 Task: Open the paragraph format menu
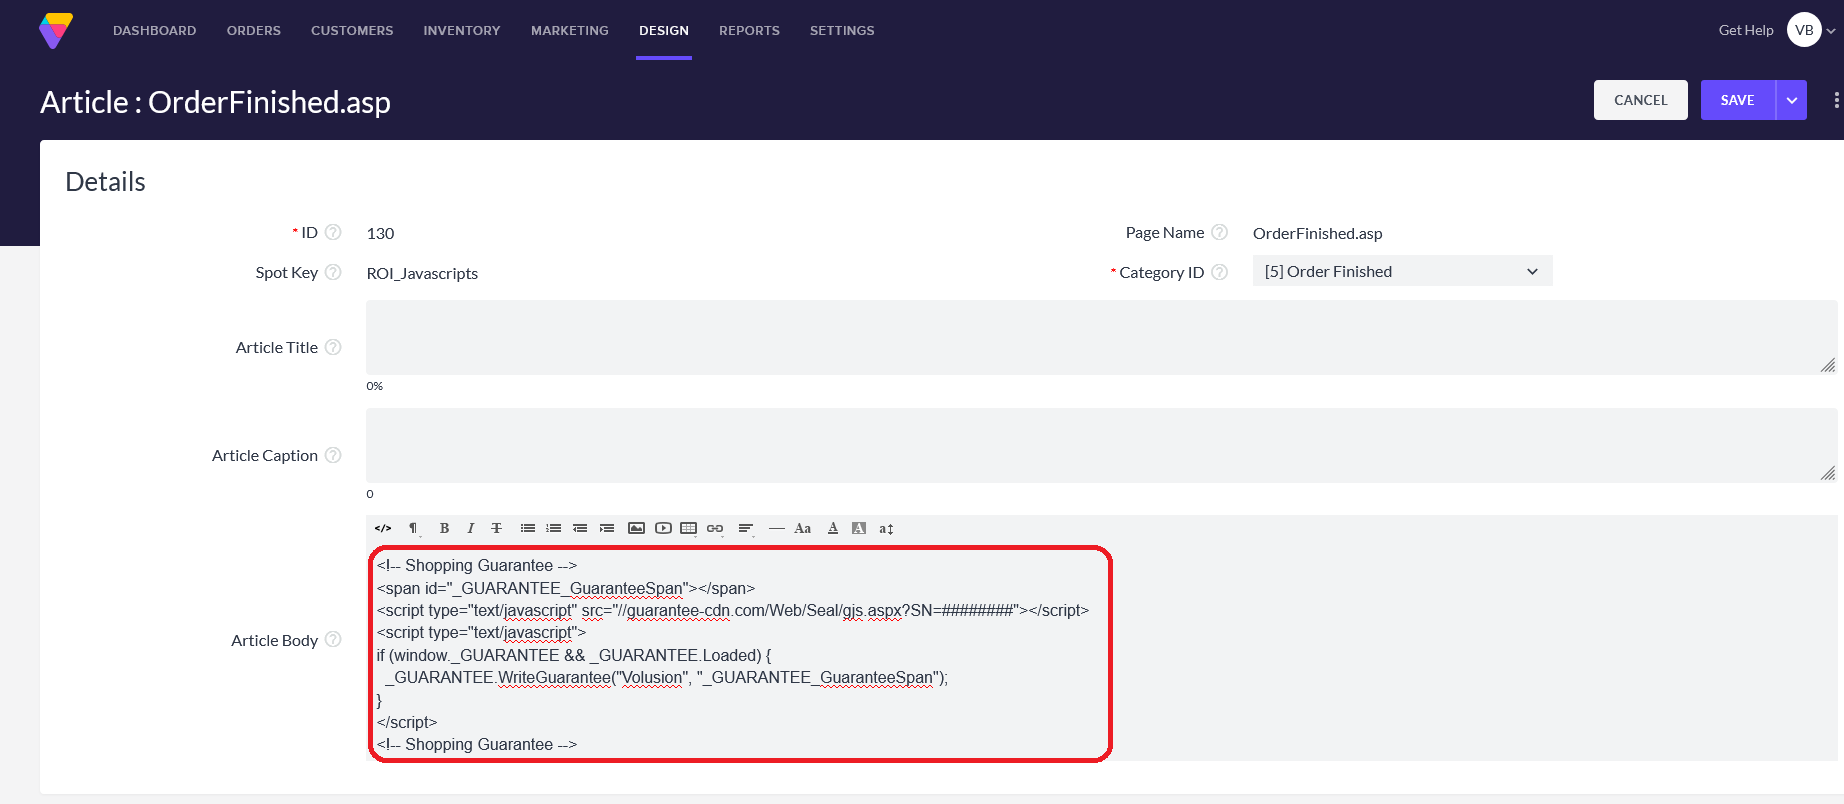pos(414,528)
